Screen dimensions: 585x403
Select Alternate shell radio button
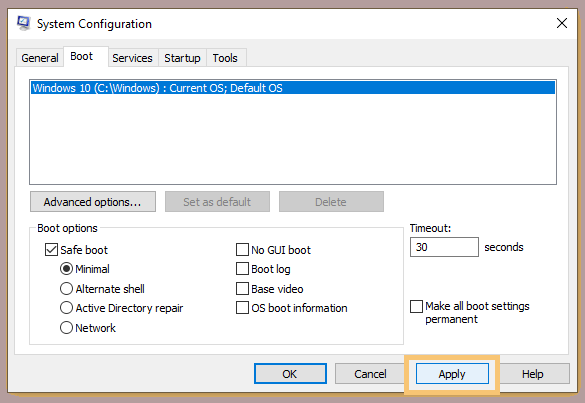(66, 288)
